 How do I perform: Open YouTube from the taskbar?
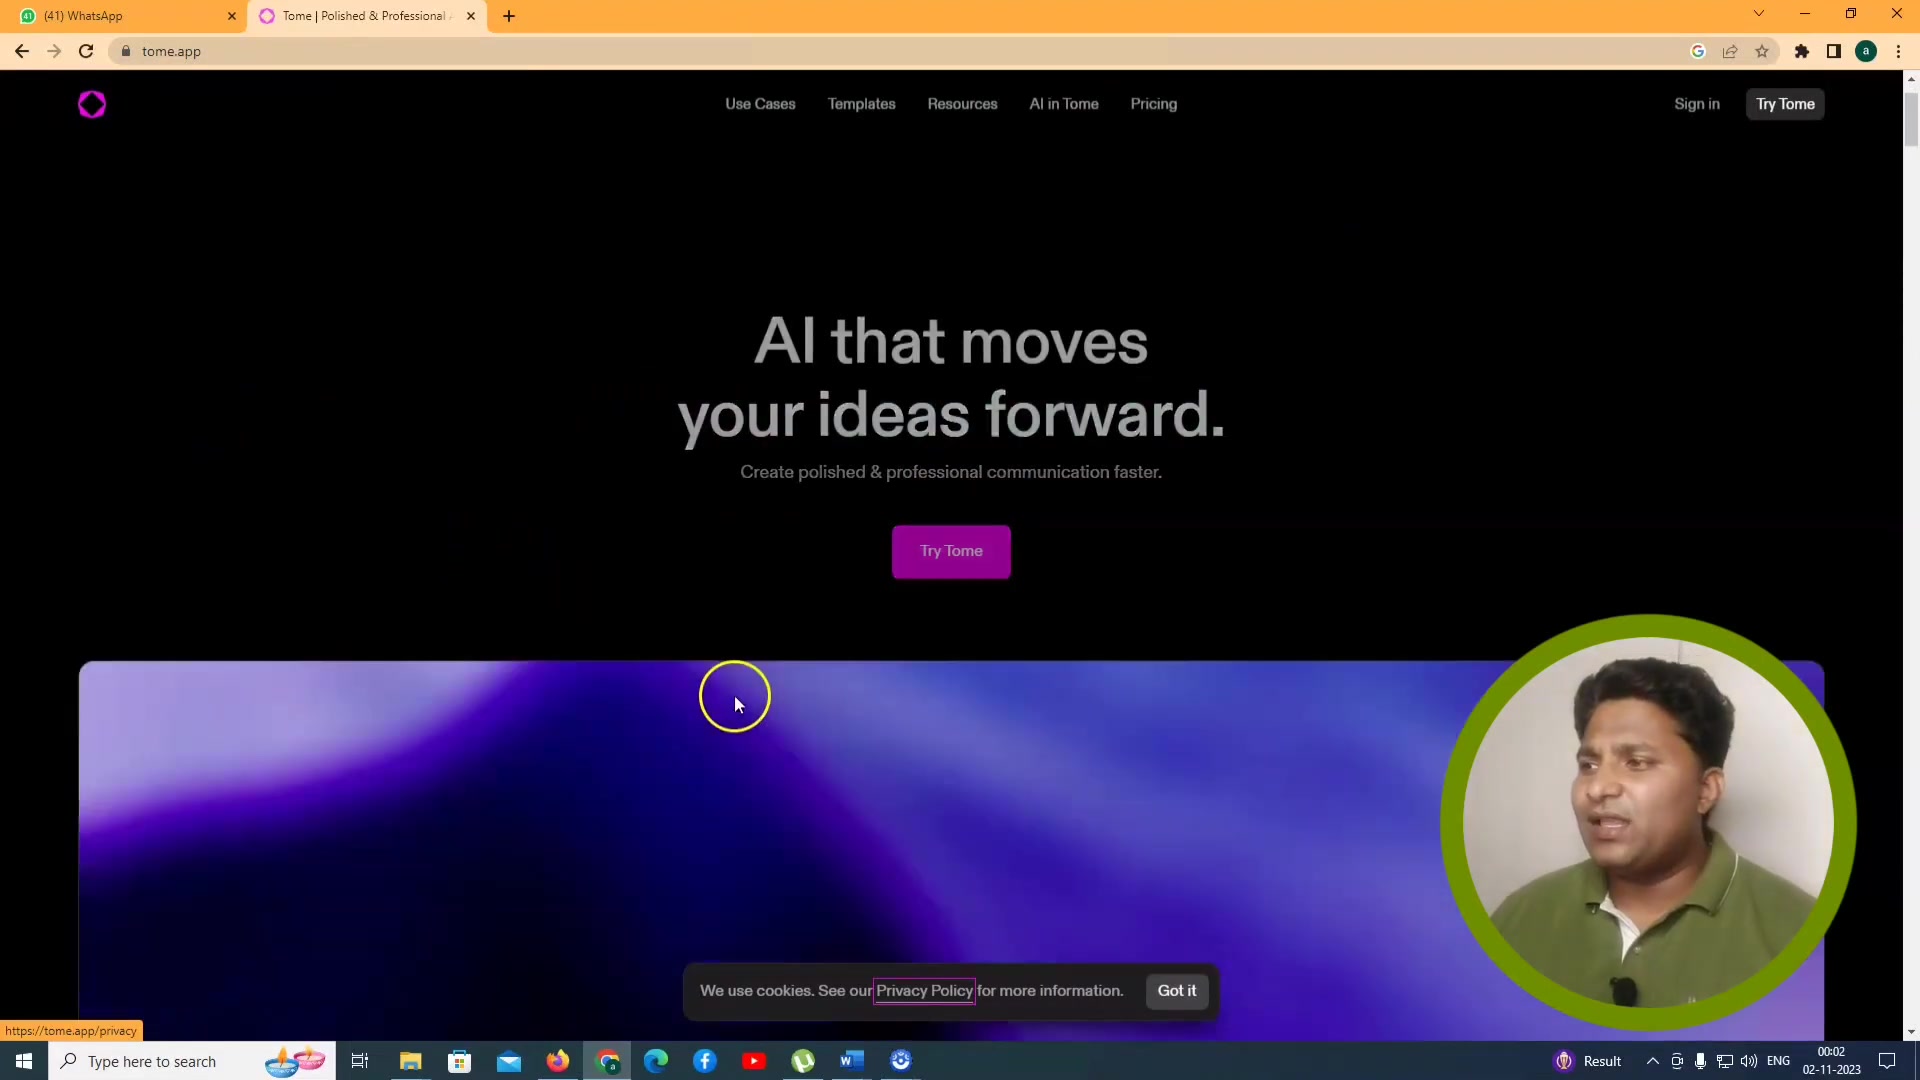(754, 1061)
